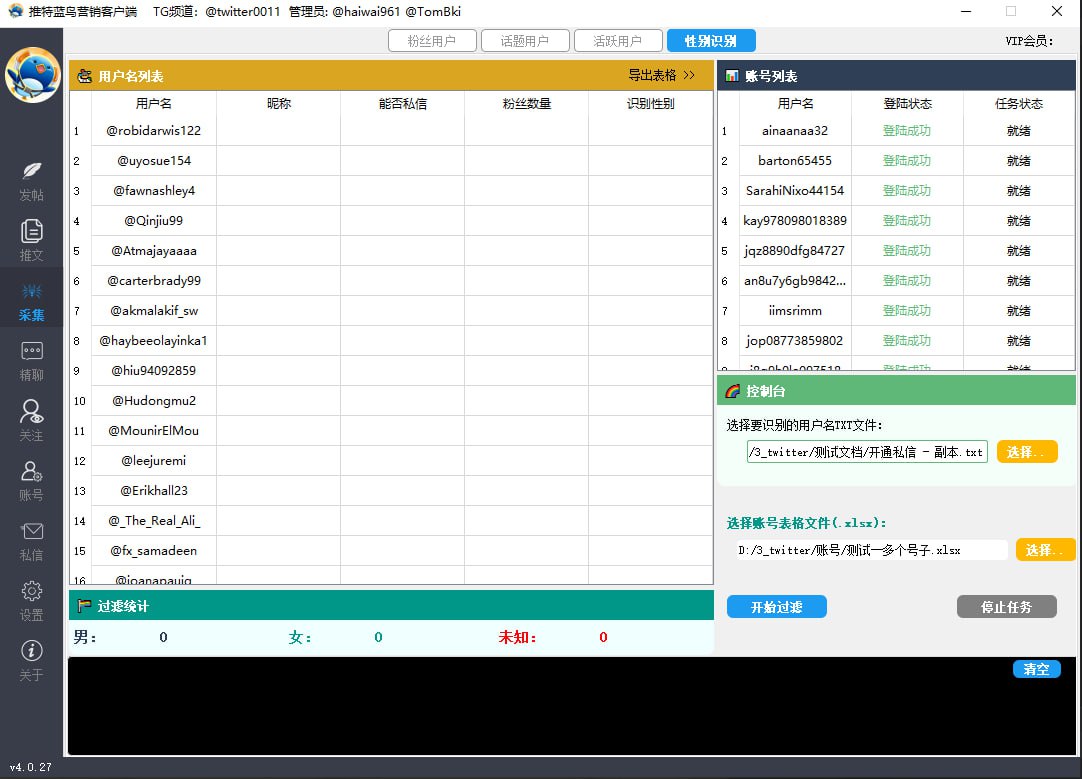Open the 推文 (tweets) sidebar icon

[x=31, y=232]
